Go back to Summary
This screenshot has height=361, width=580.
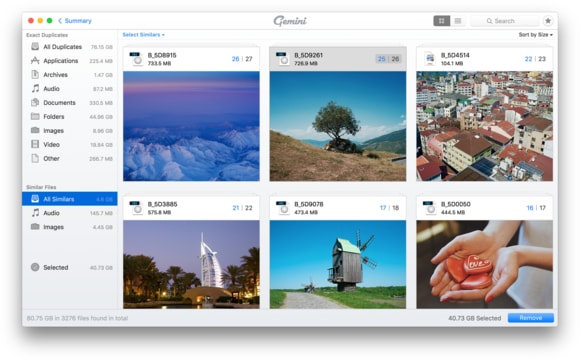pyautogui.click(x=75, y=21)
